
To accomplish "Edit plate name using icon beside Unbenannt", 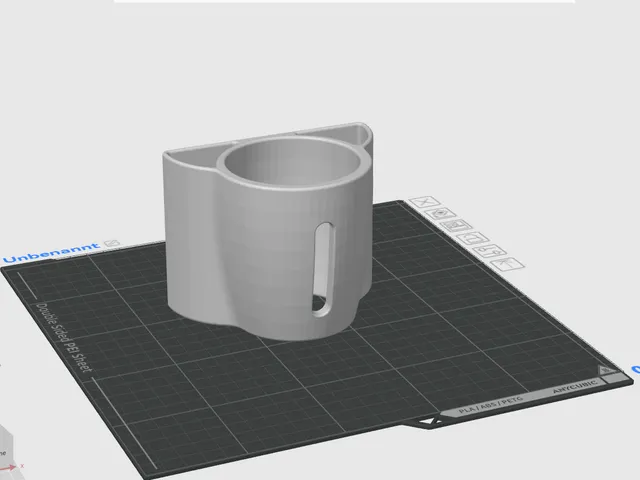I will coord(111,243).
